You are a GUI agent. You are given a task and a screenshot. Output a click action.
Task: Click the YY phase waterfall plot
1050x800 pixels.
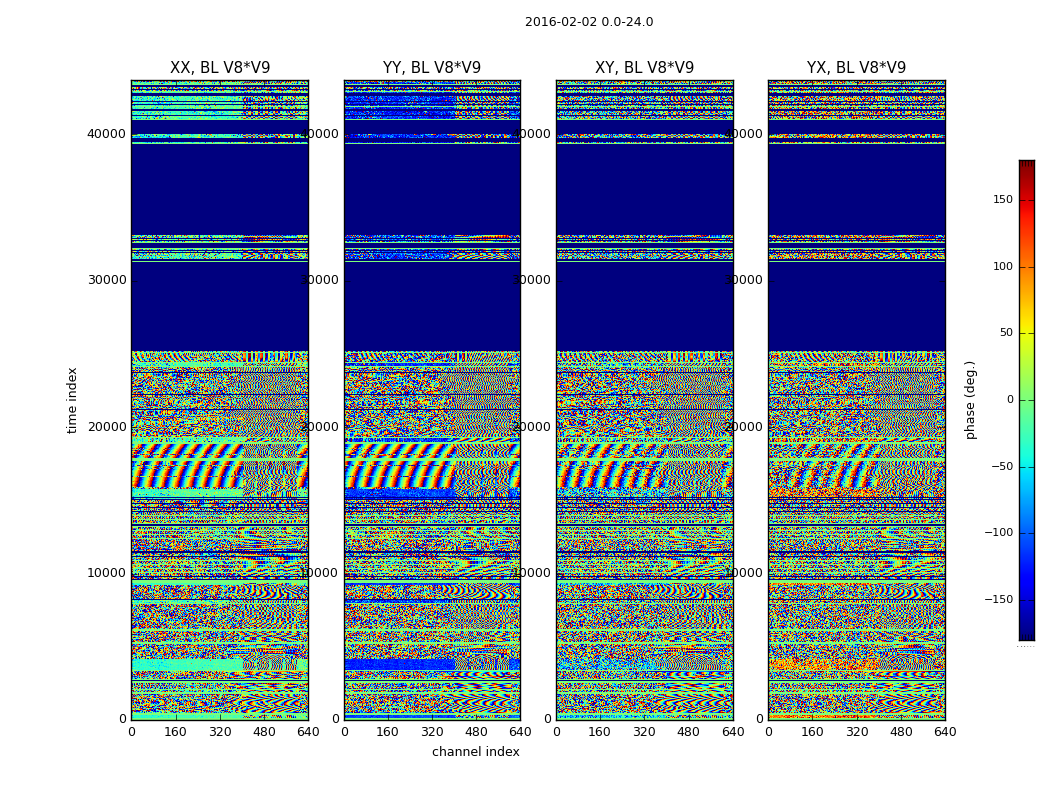(432, 400)
